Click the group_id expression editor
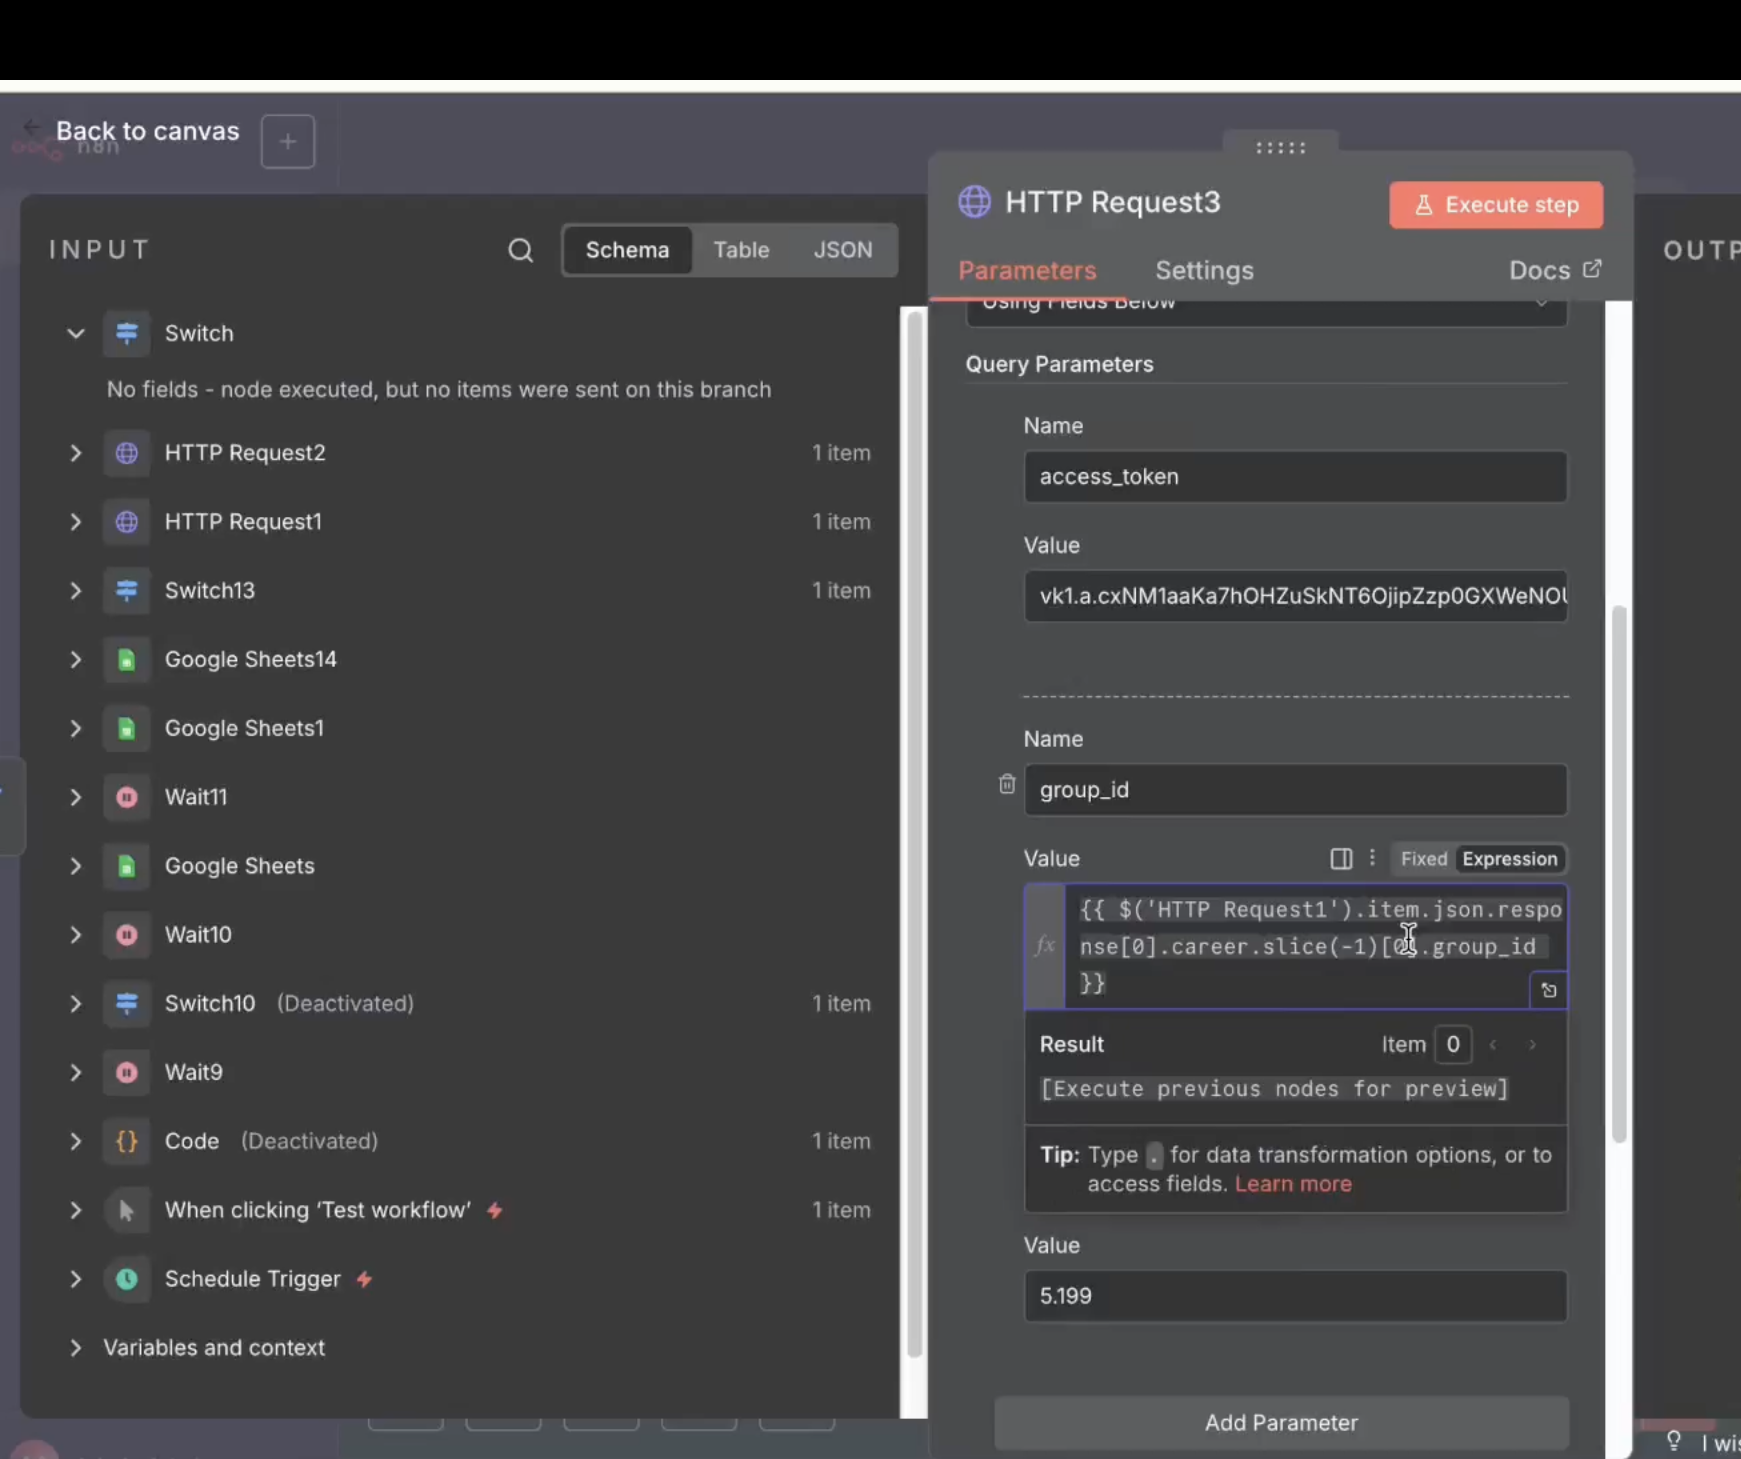 (x=1315, y=946)
